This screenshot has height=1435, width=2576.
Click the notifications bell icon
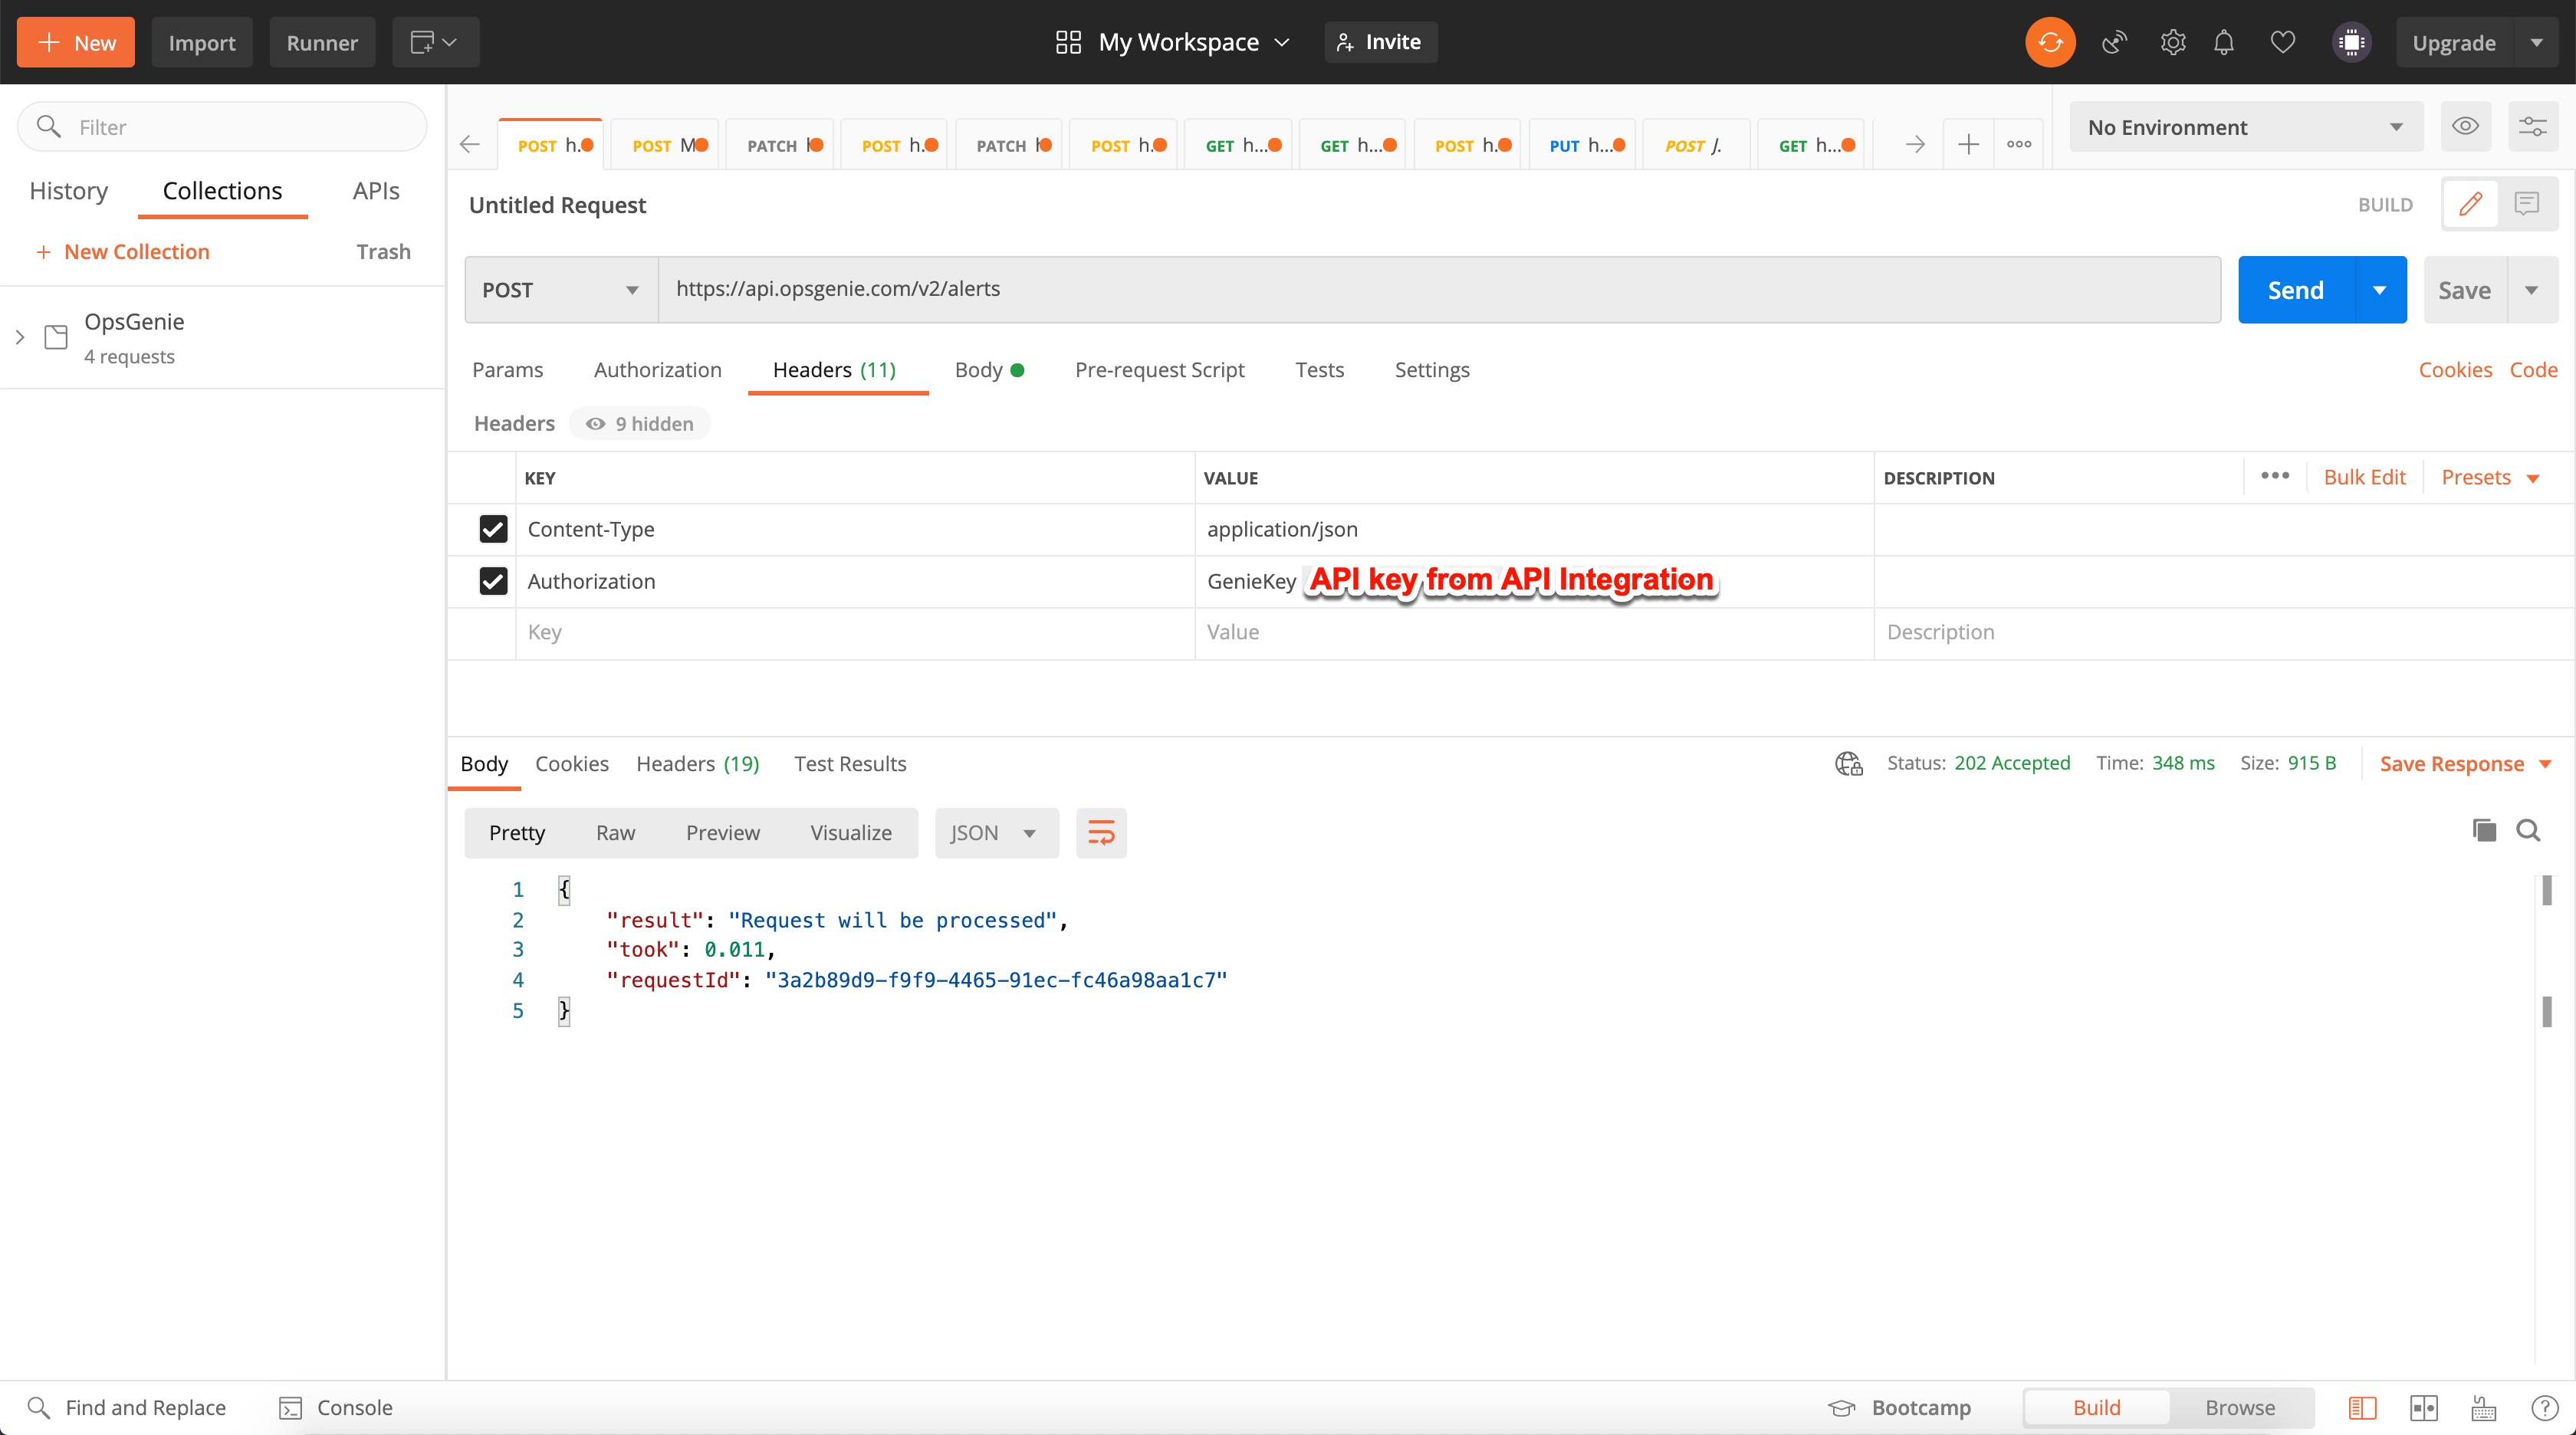pos(2224,42)
